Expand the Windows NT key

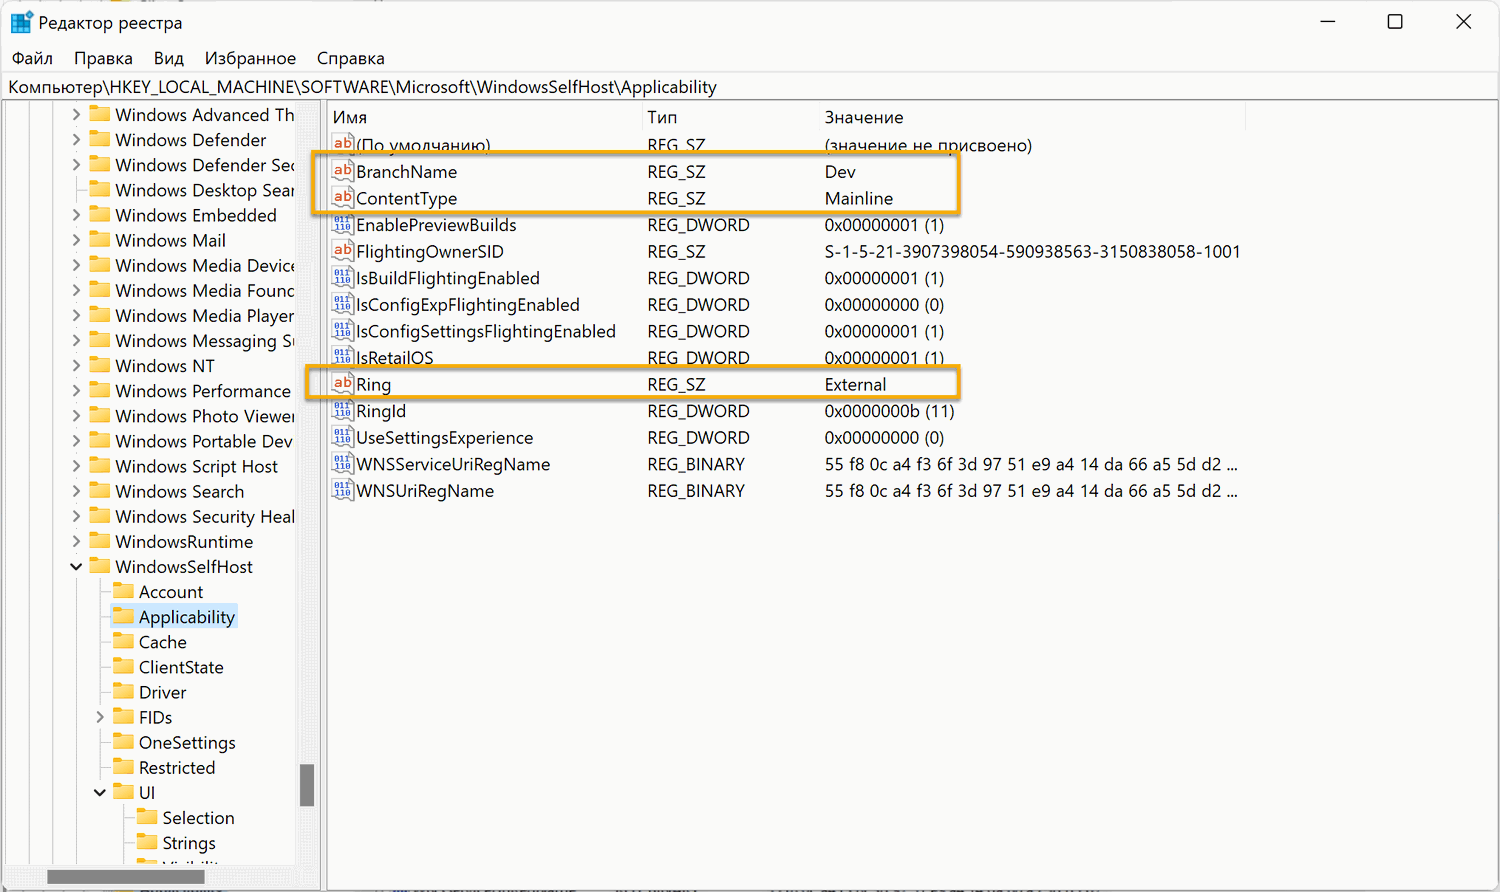(76, 366)
